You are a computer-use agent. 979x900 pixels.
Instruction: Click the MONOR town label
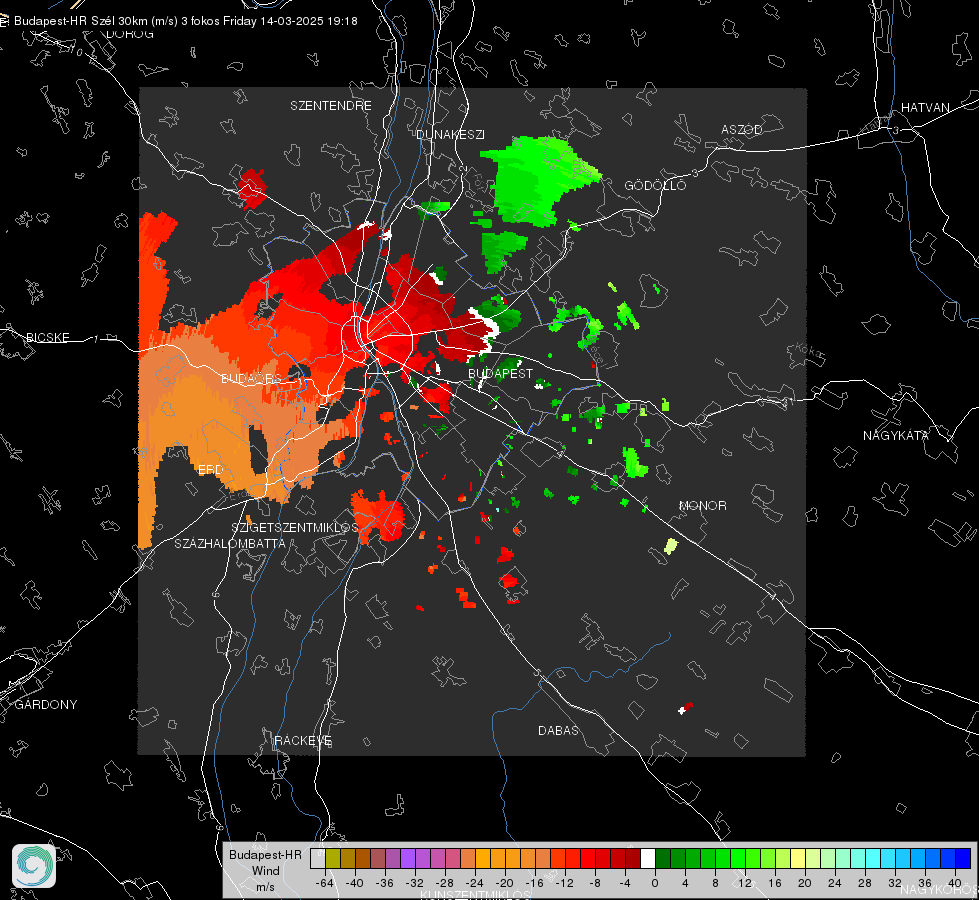702,506
